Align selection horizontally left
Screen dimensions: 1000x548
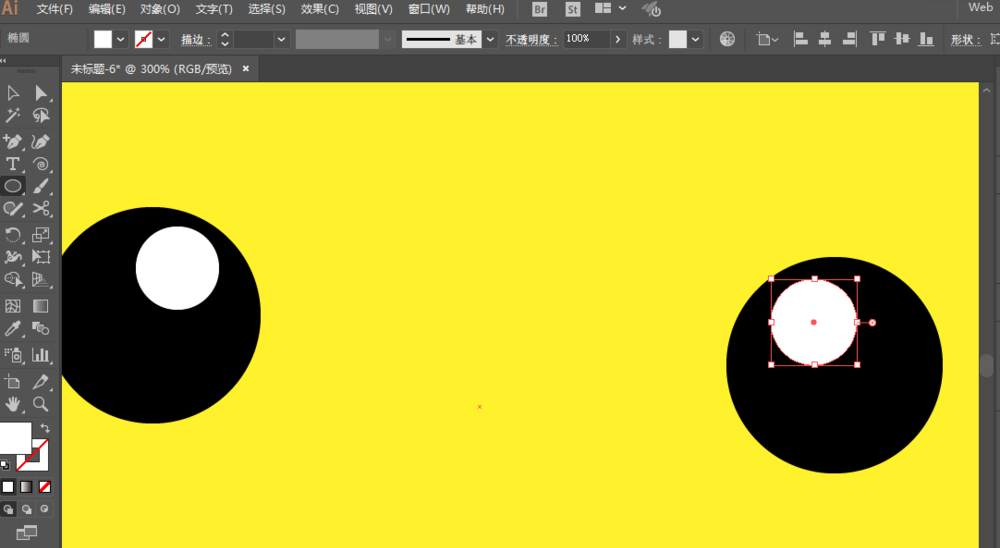tap(800, 39)
